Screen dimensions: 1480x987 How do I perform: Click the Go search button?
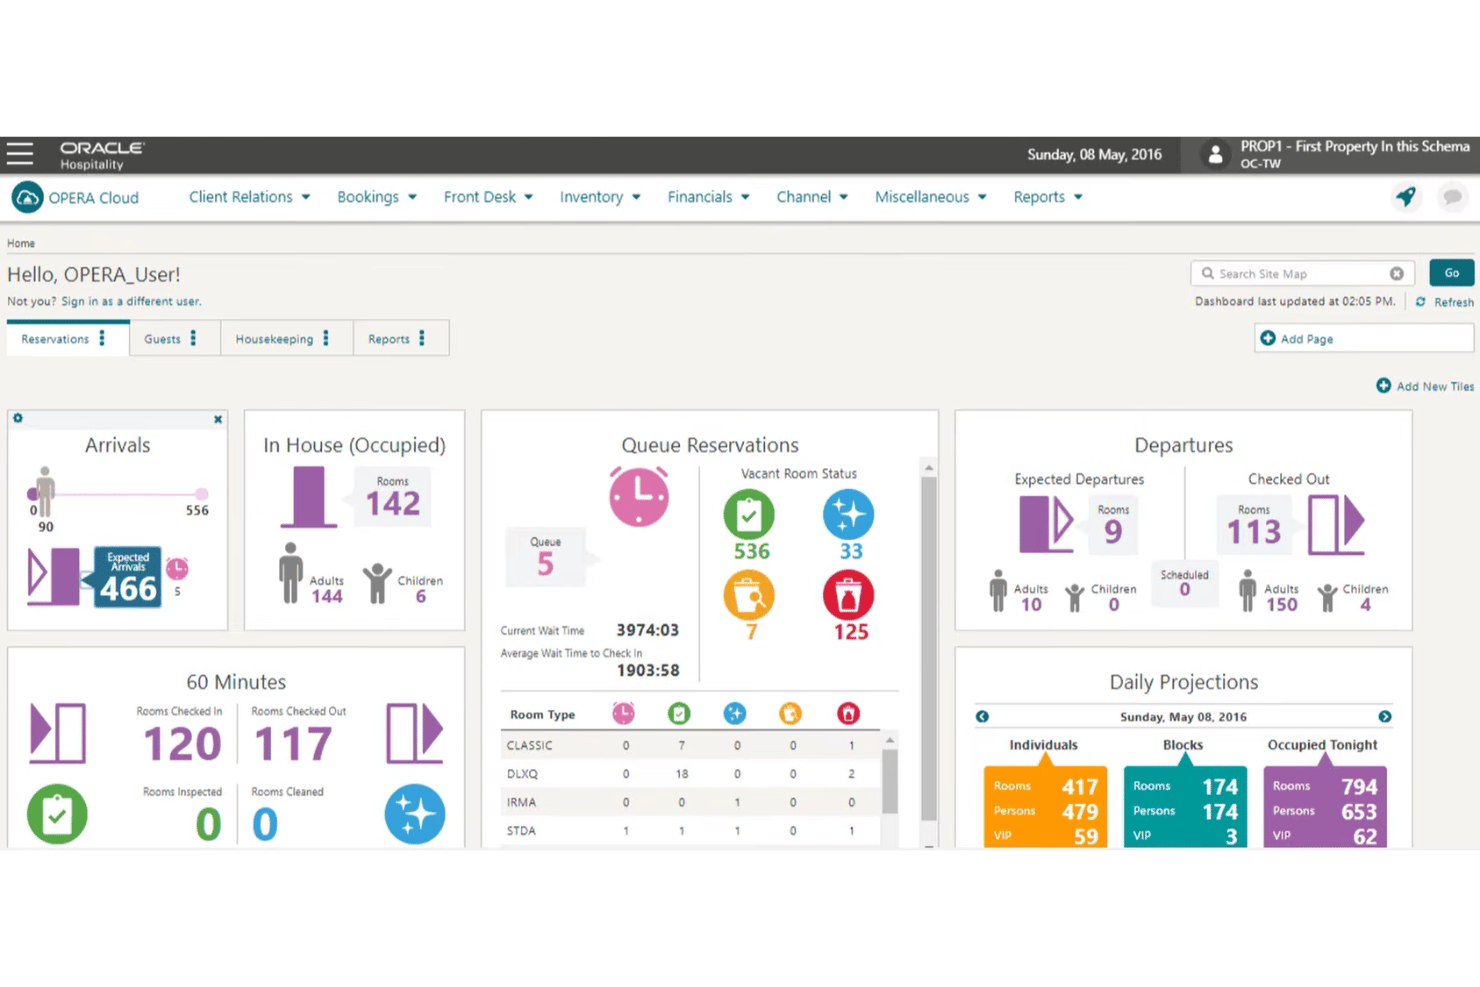(1451, 273)
